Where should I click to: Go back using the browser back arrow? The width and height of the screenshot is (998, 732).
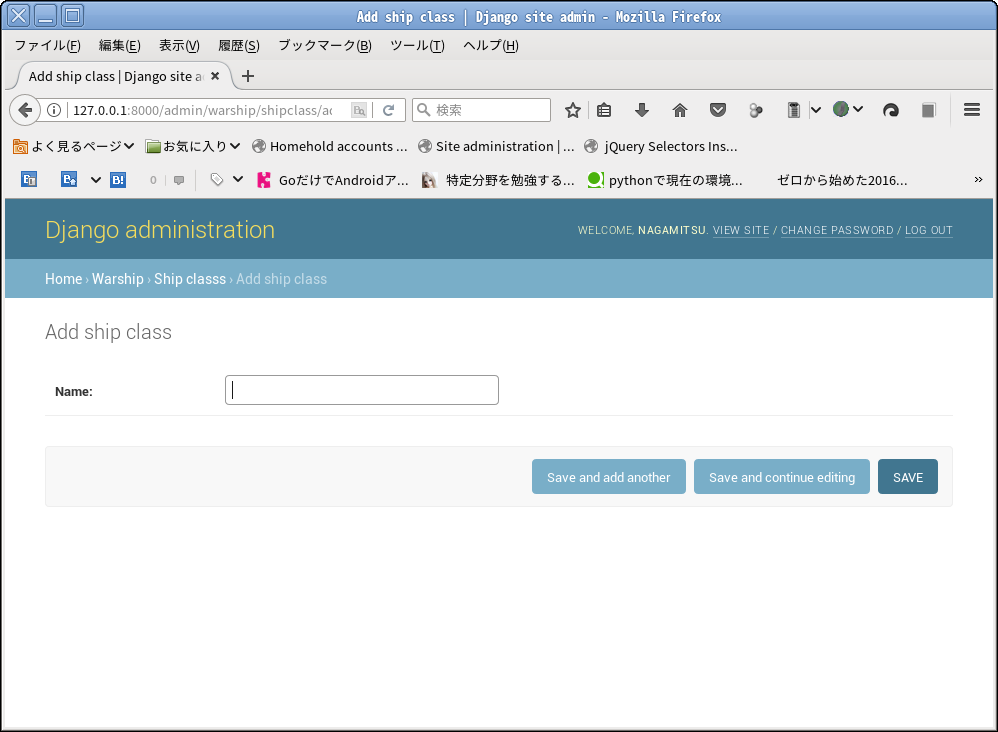[25, 110]
